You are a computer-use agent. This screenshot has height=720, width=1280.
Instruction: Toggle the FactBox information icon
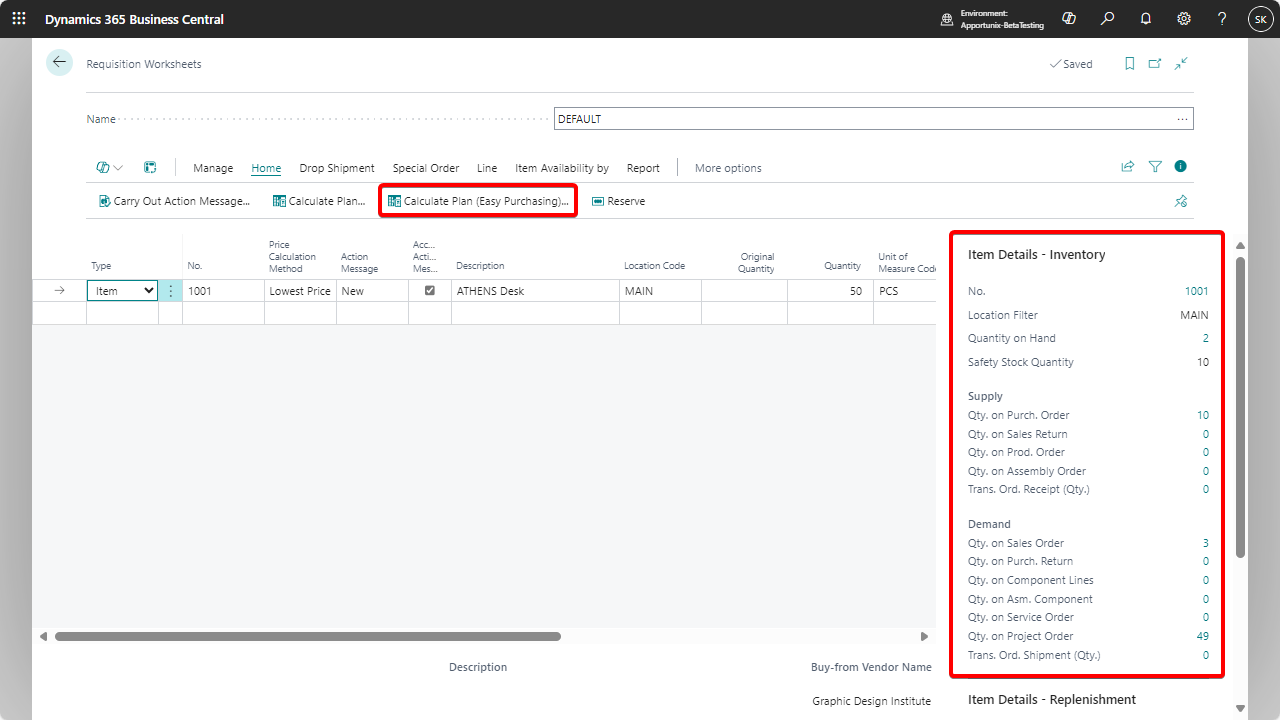(x=1181, y=167)
